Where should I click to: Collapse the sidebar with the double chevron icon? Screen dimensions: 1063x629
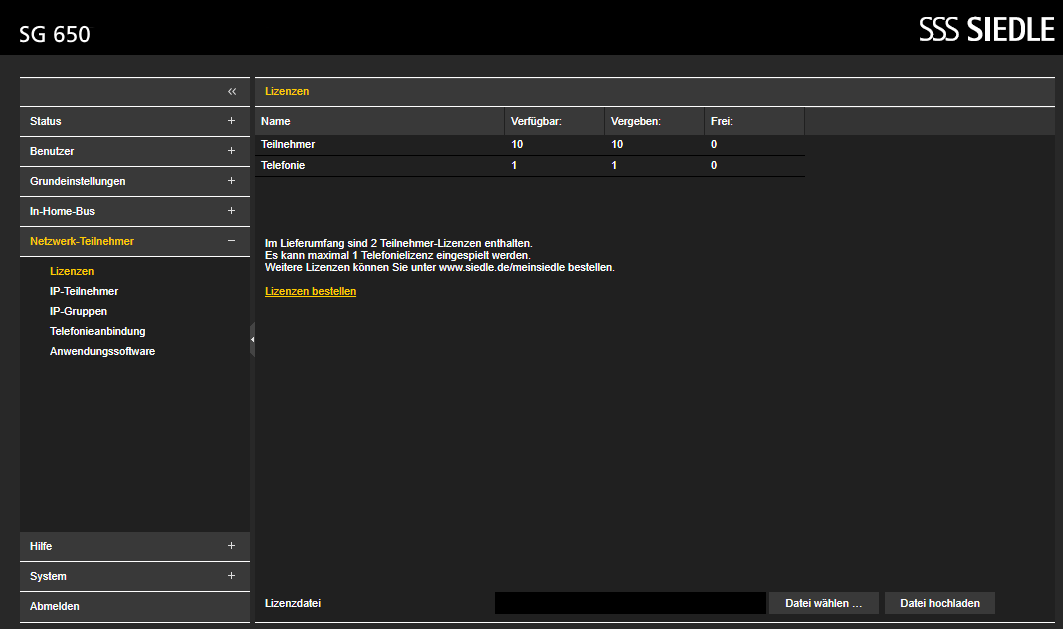(232, 92)
